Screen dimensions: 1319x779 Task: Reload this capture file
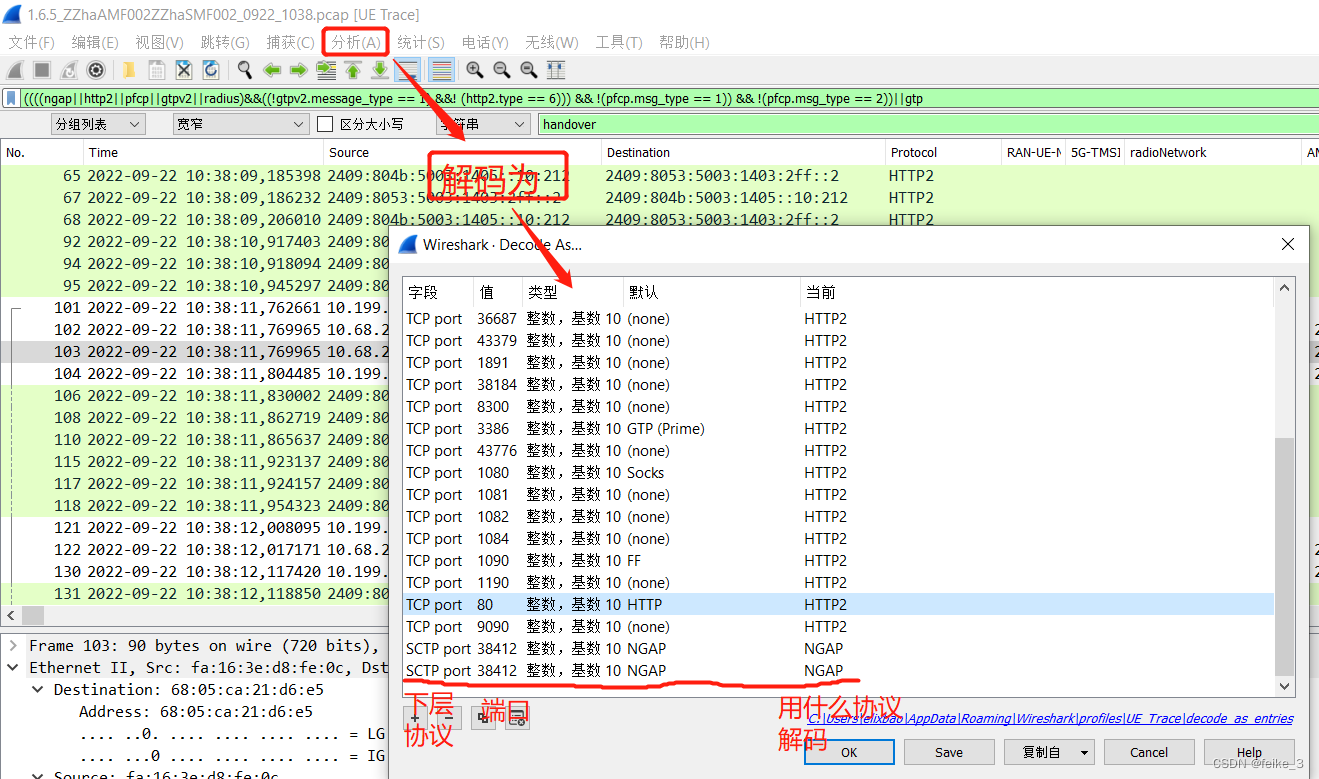click(x=211, y=70)
